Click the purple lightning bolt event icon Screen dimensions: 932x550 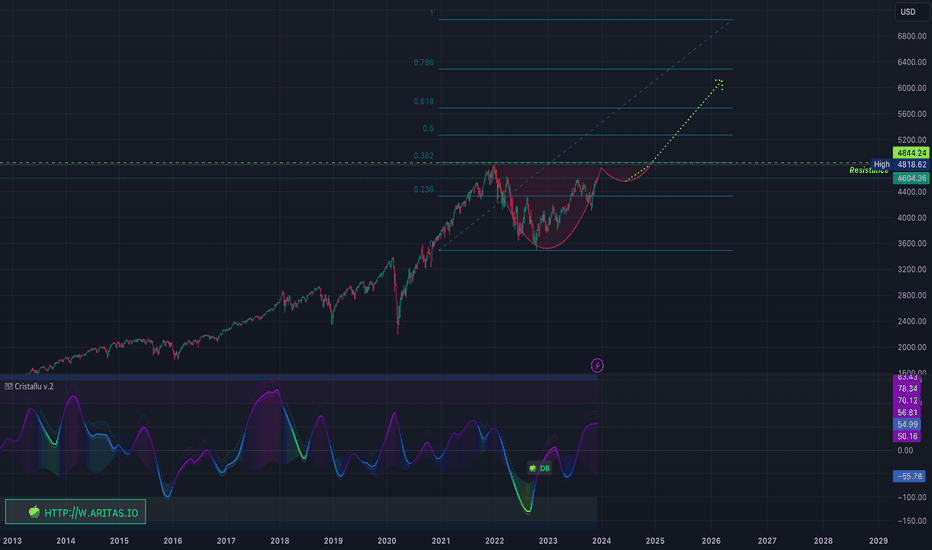[597, 365]
